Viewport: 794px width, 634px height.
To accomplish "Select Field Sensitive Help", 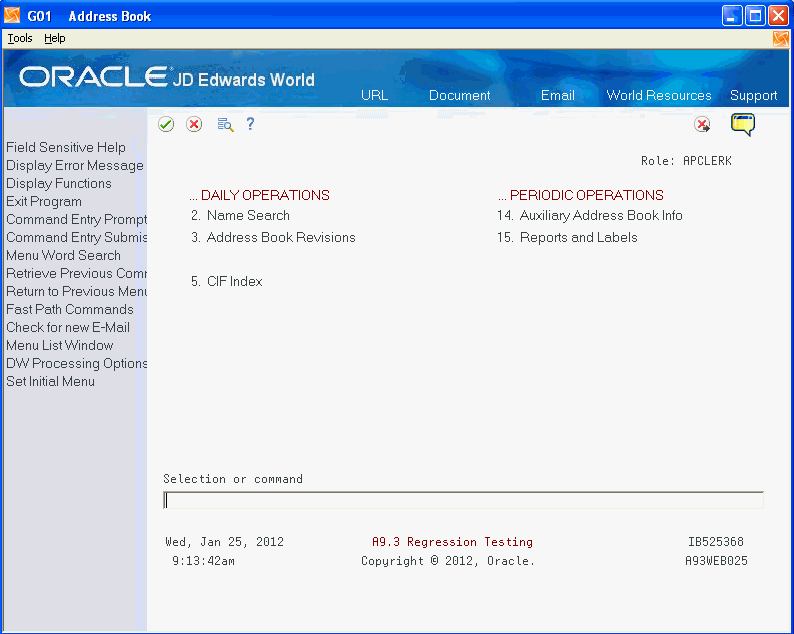I will [66, 147].
